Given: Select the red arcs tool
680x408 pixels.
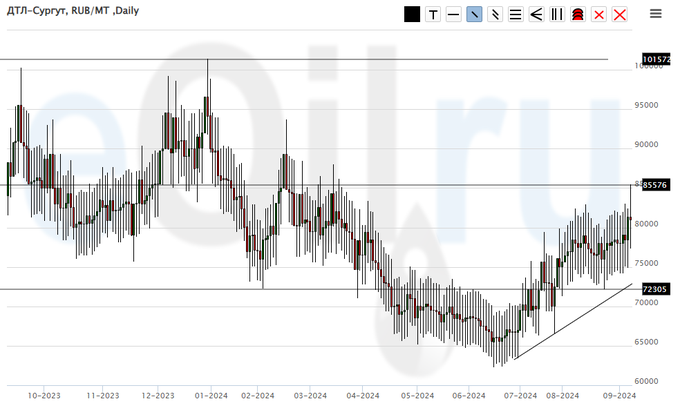Looking at the screenshot, I should point(578,14).
